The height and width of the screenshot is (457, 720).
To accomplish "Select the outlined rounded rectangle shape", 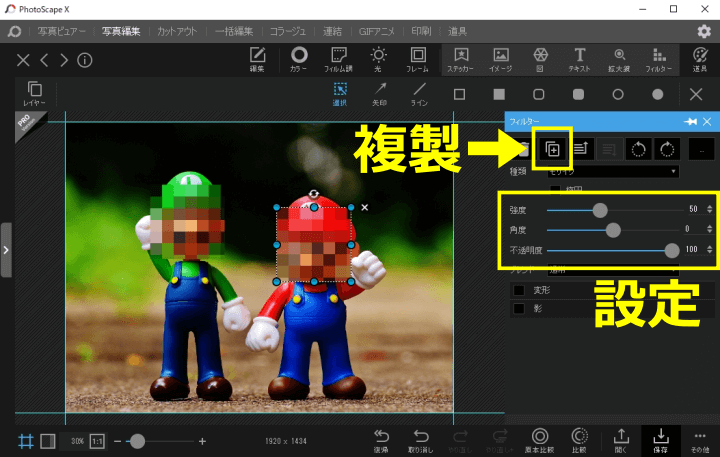I will pyautogui.click(x=539, y=95).
